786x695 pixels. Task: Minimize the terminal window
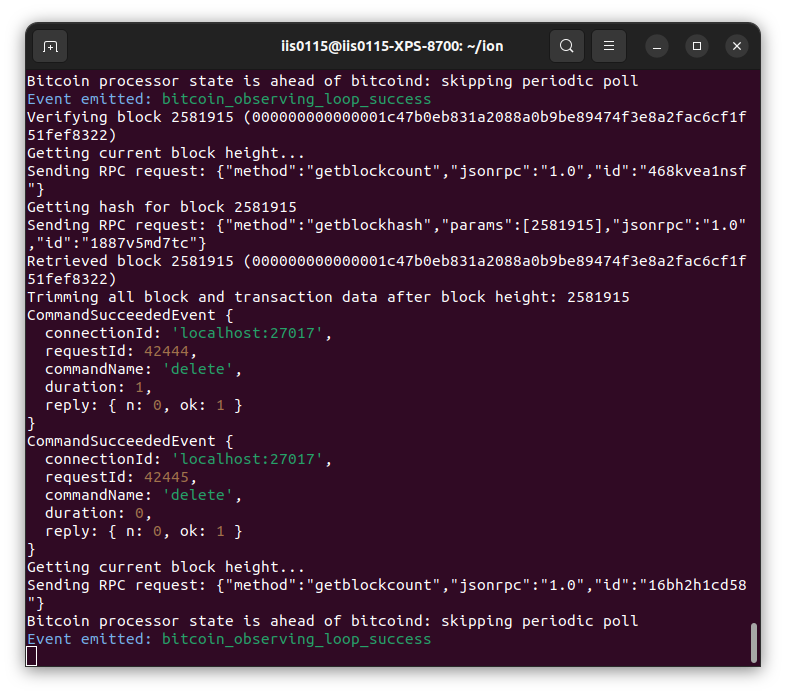pos(657,47)
